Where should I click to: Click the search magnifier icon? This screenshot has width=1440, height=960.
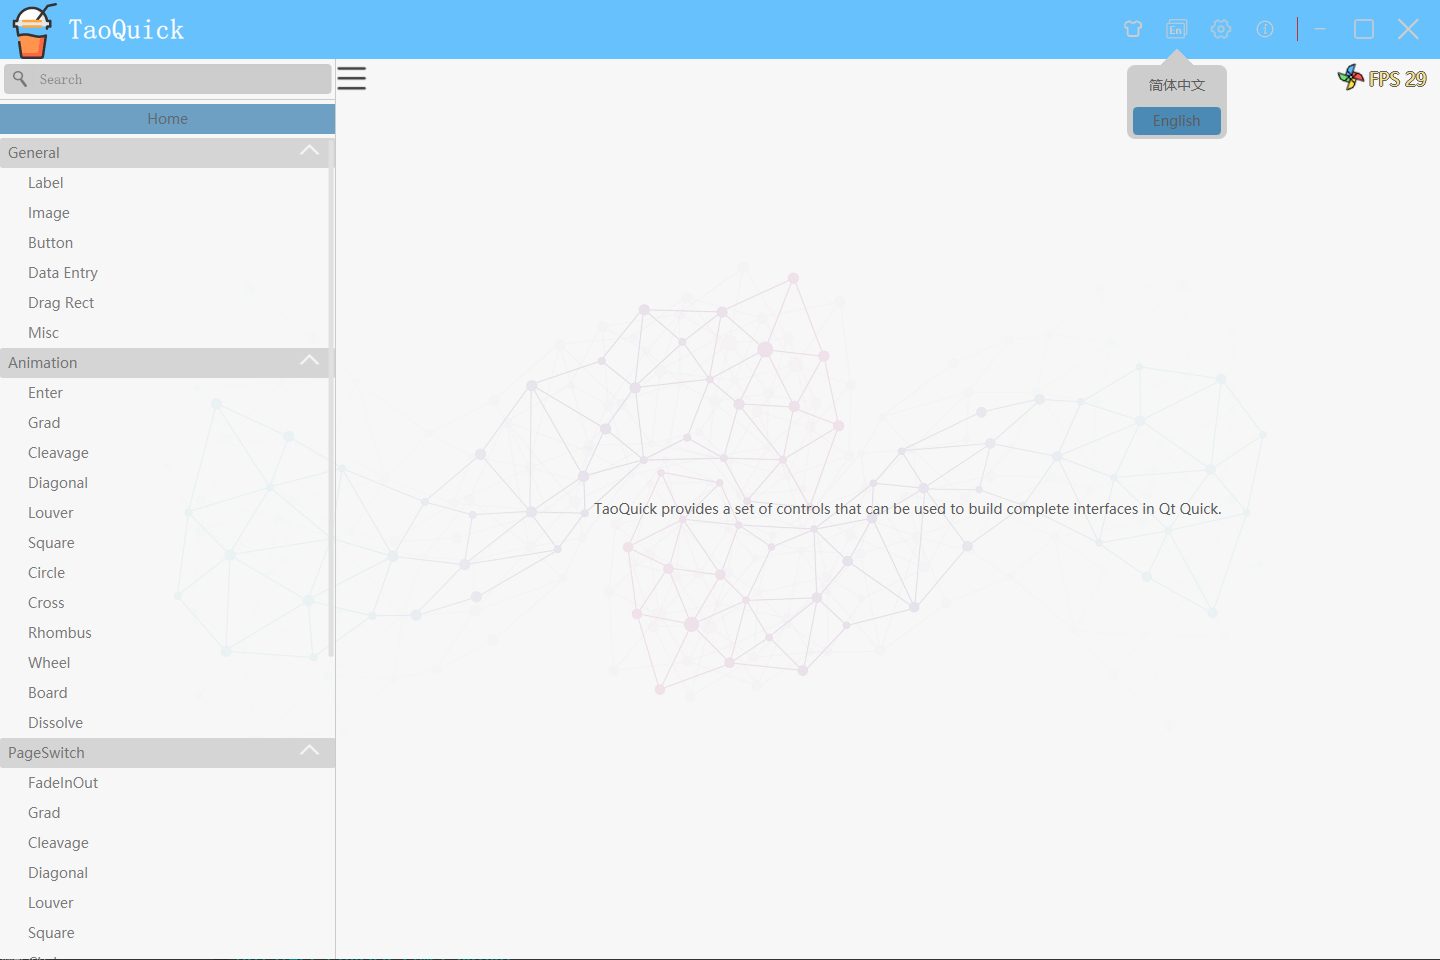point(20,78)
